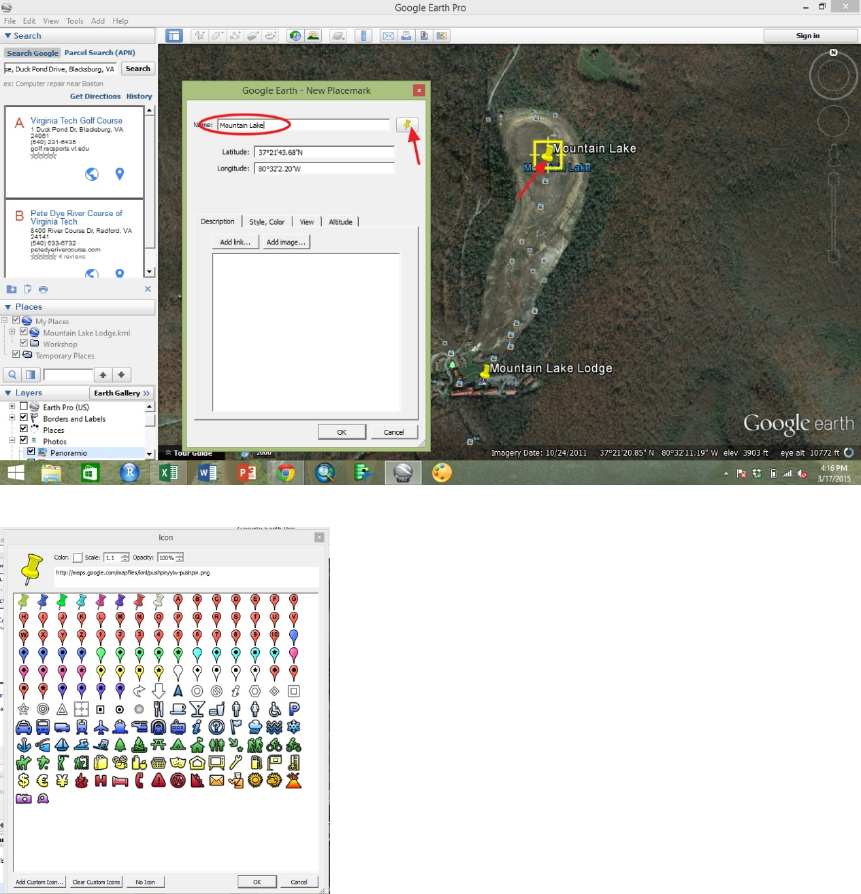Click the Search button in search panel
The width and height of the screenshot is (861, 894).
click(x=137, y=68)
